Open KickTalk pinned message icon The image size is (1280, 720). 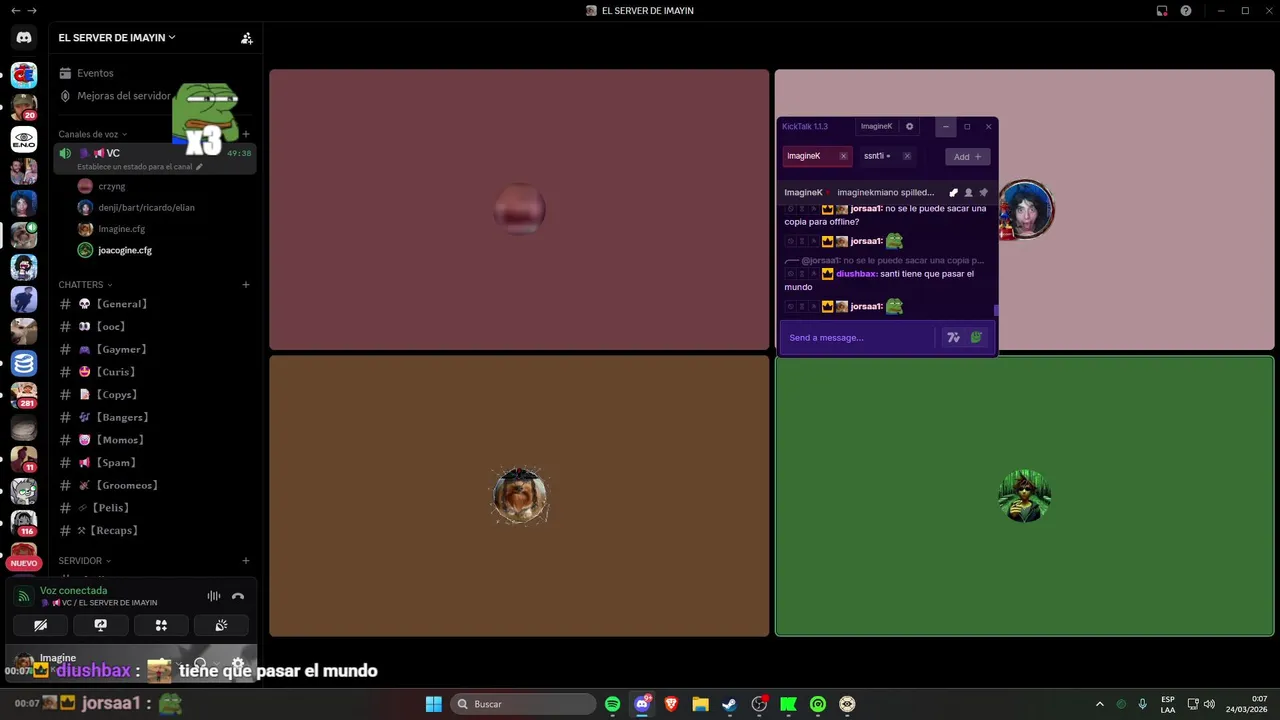point(983,192)
